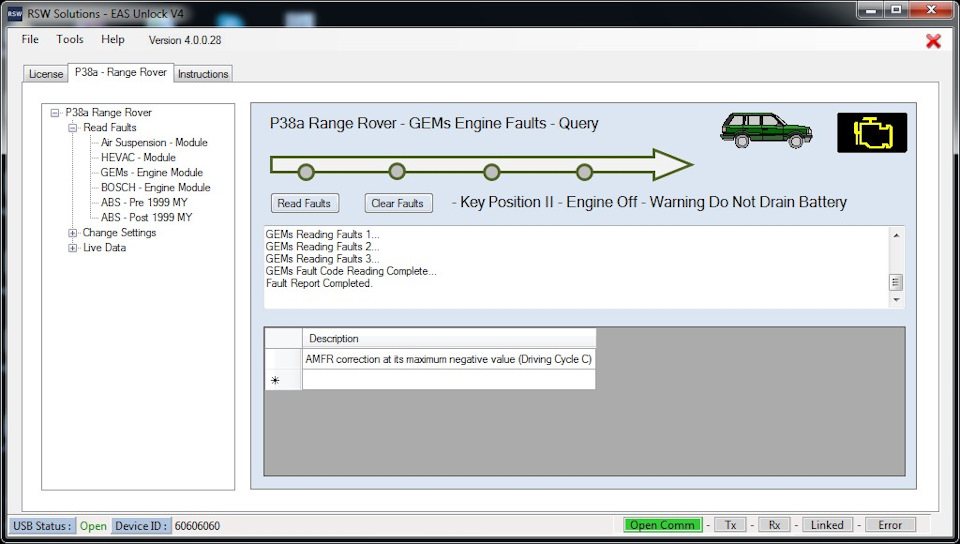Select HEVAC - Module tree item

coord(138,157)
